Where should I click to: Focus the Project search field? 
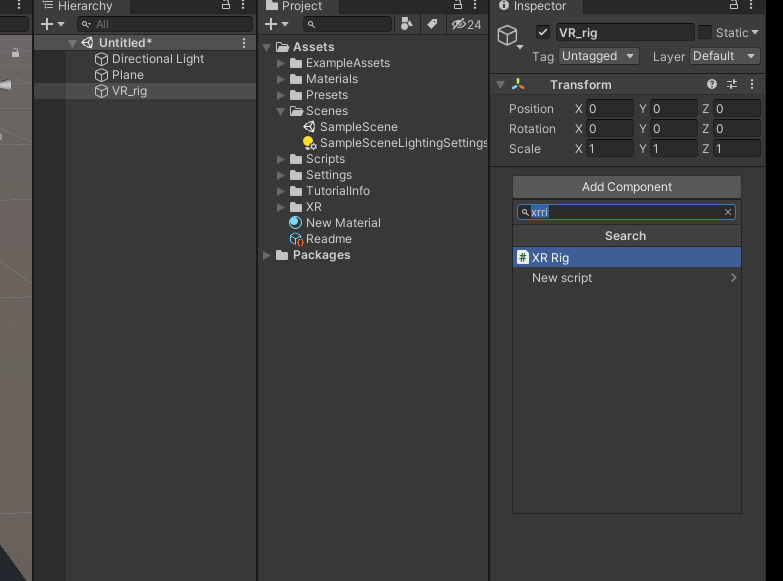pos(347,24)
